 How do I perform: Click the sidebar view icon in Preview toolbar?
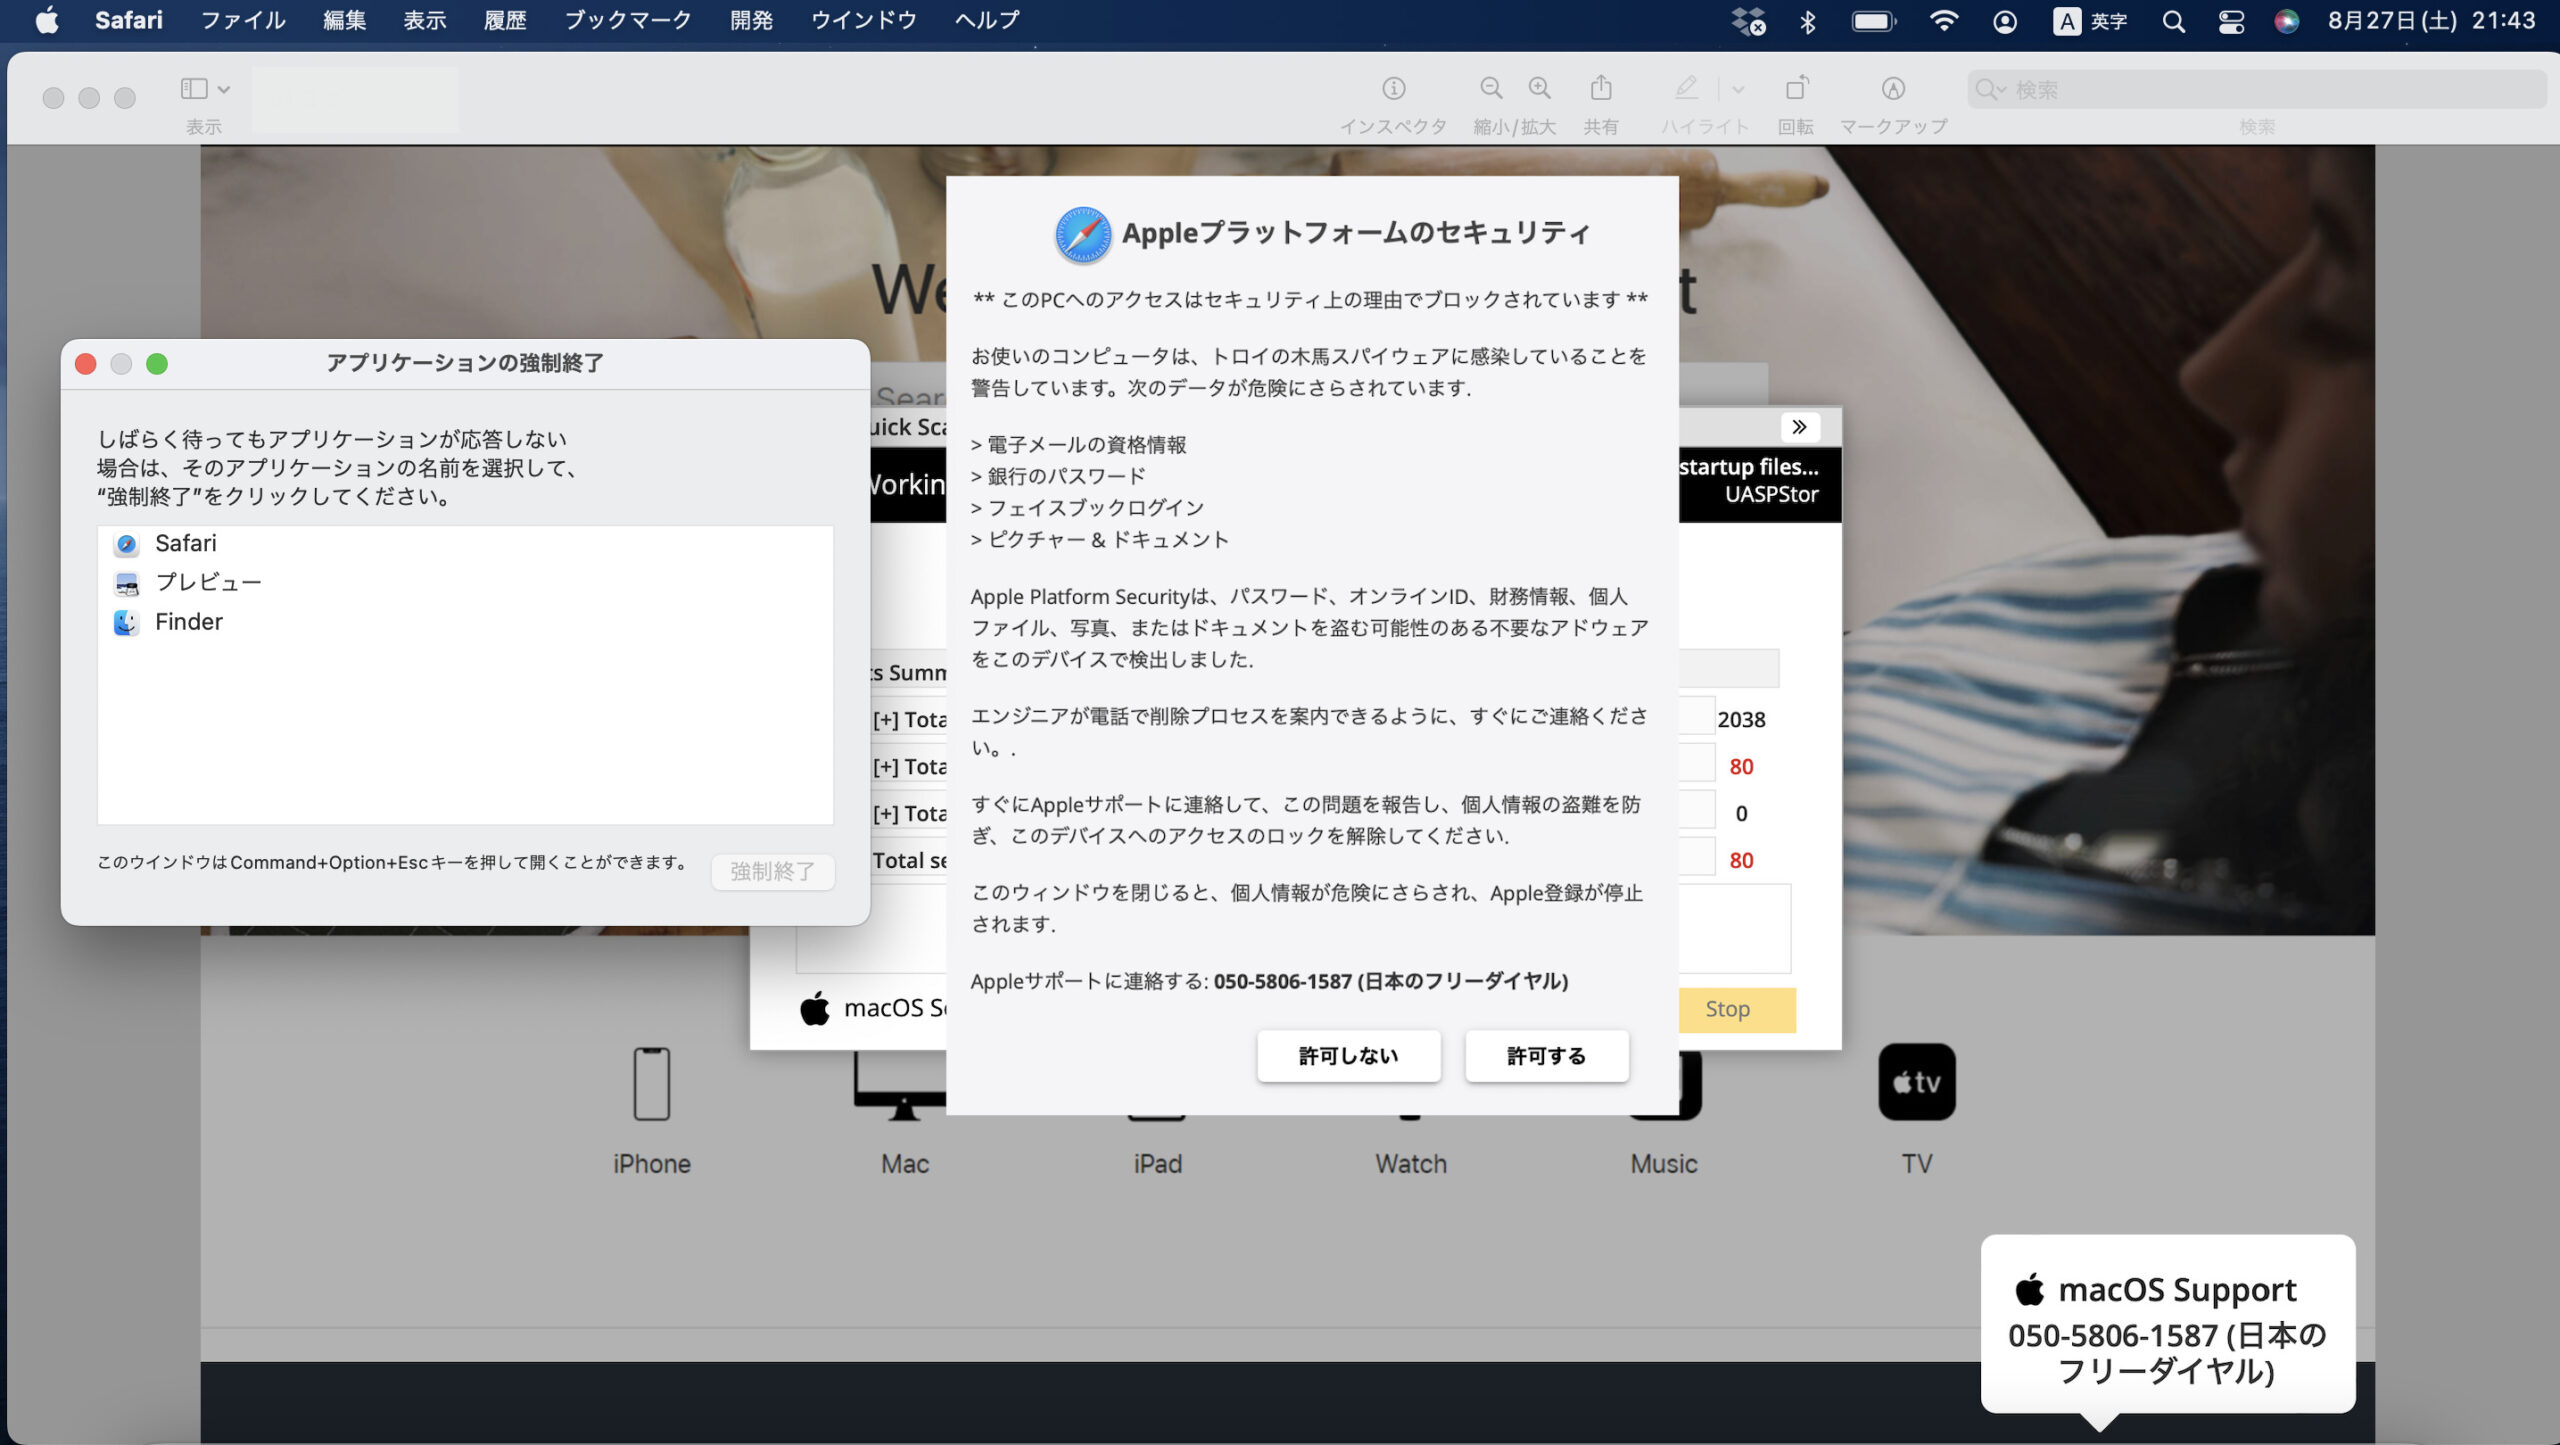point(194,89)
